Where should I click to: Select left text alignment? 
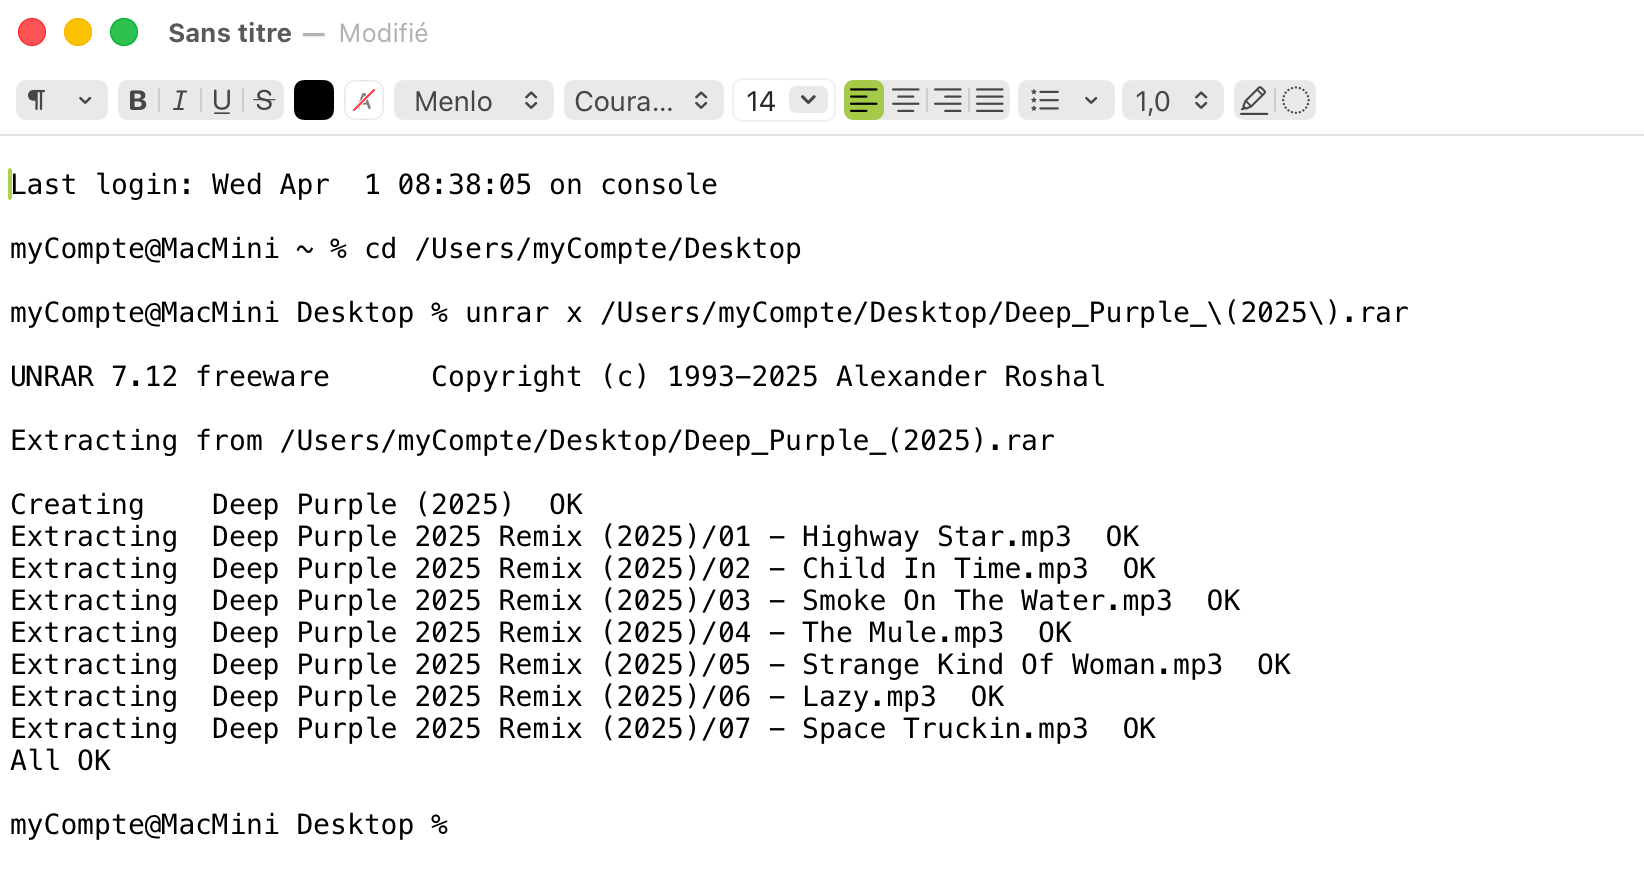point(864,101)
